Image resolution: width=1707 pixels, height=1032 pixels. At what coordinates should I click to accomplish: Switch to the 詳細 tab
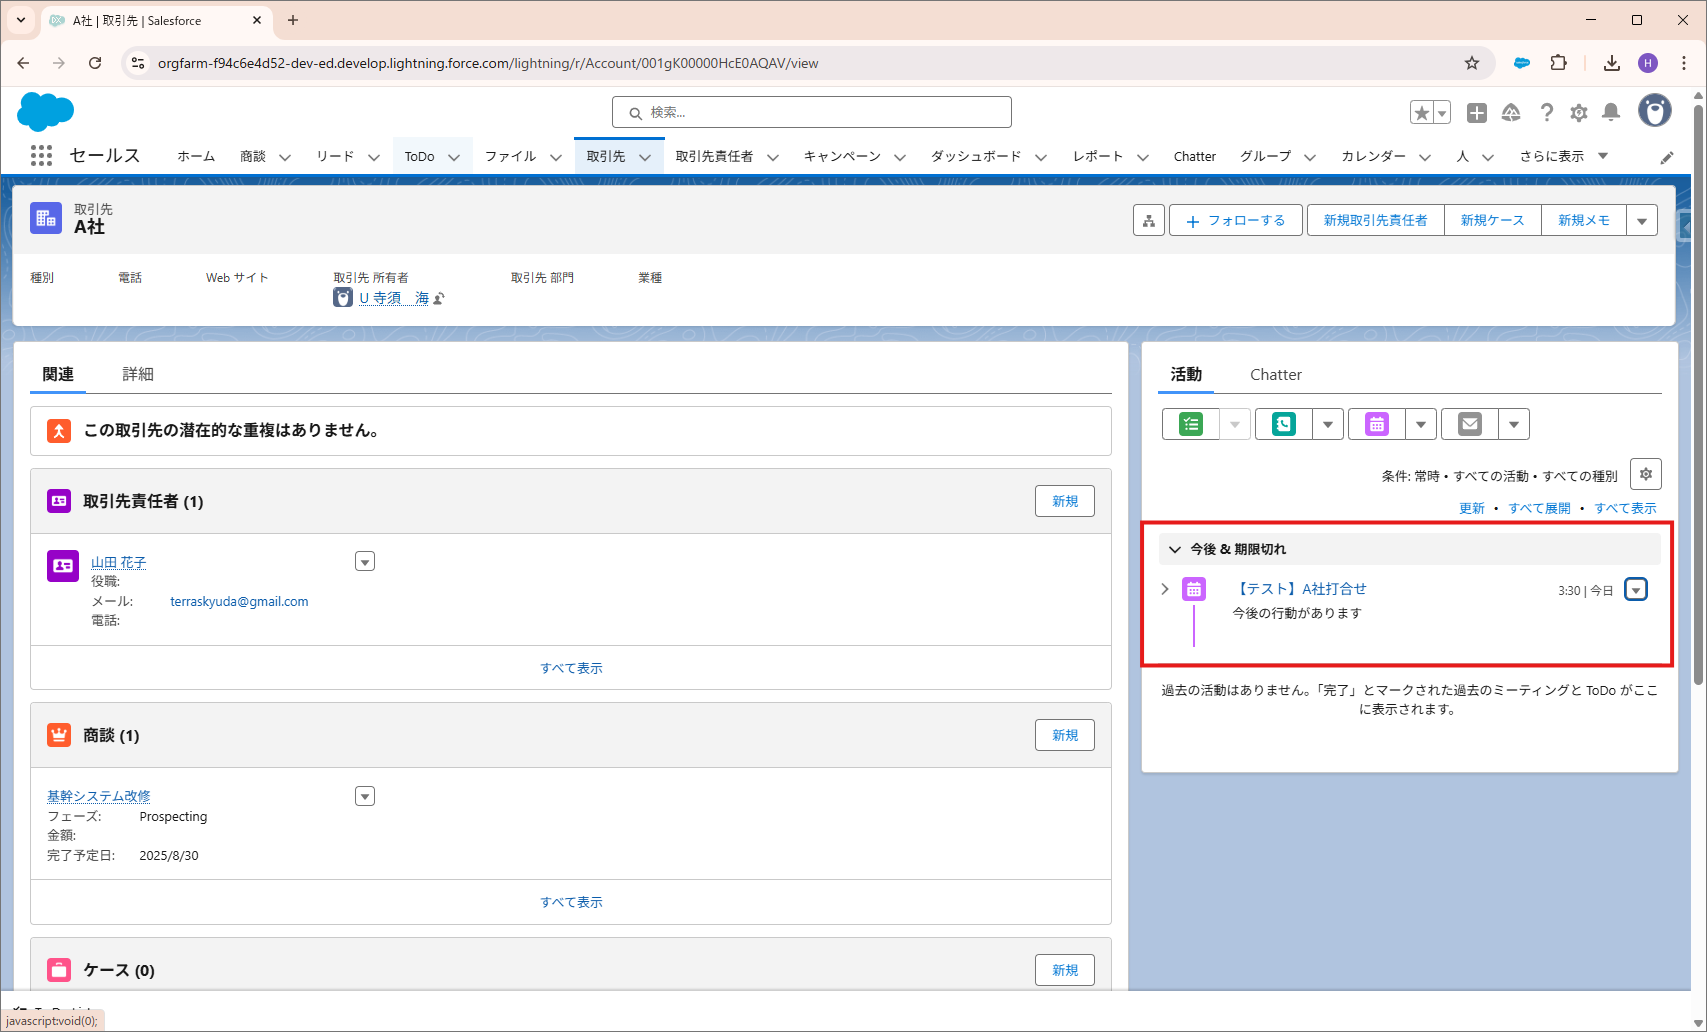138,374
